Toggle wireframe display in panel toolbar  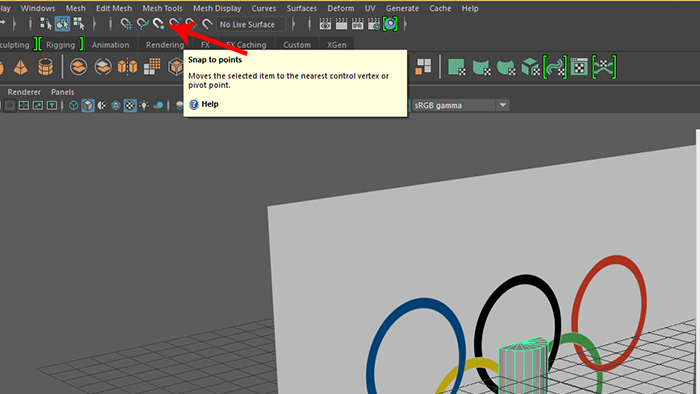click(x=74, y=105)
